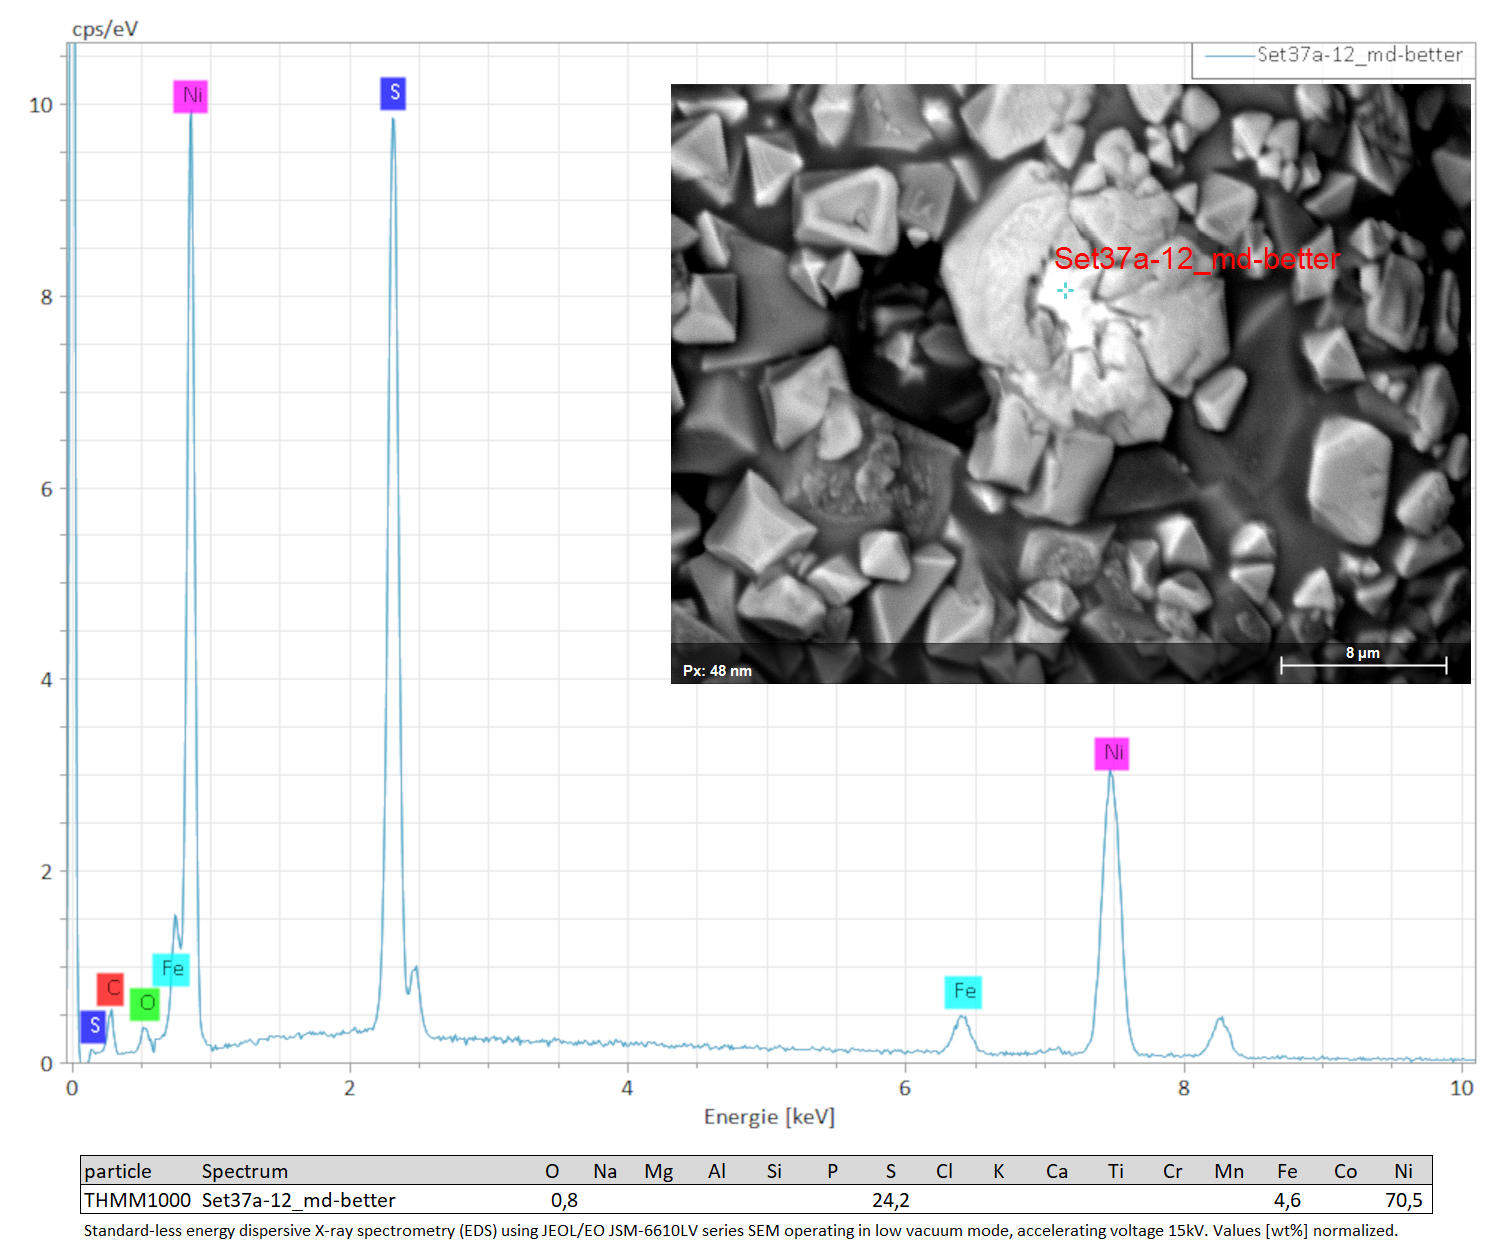
Task: Click the SEM micrograph image
Action: click(1070, 383)
